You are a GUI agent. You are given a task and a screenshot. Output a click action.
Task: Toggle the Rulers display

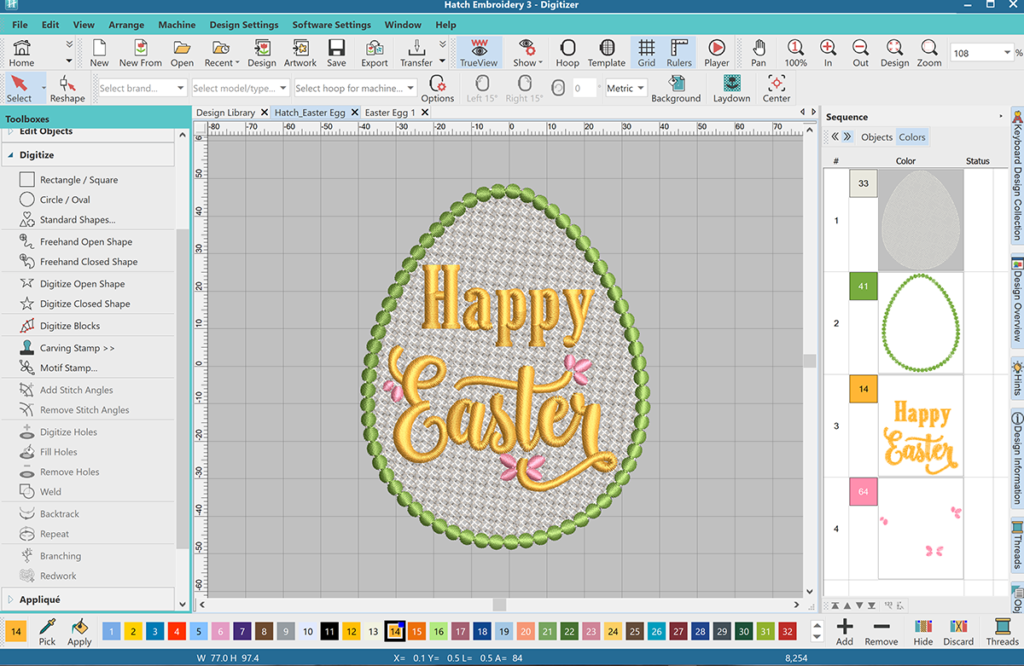coord(679,53)
